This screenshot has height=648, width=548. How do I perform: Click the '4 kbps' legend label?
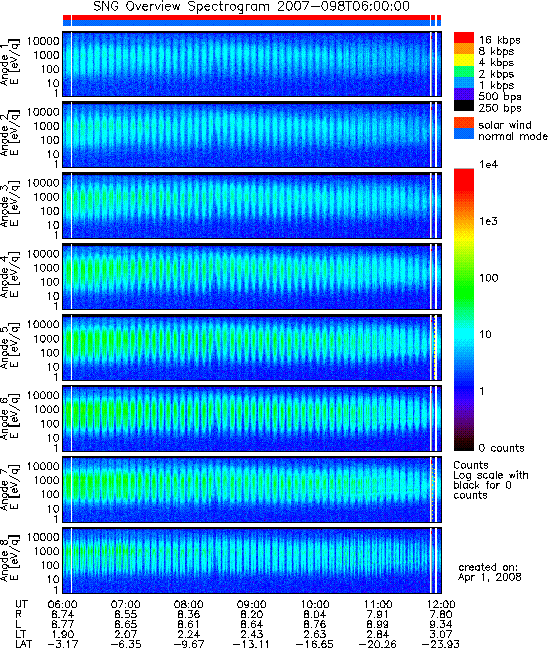[497, 63]
